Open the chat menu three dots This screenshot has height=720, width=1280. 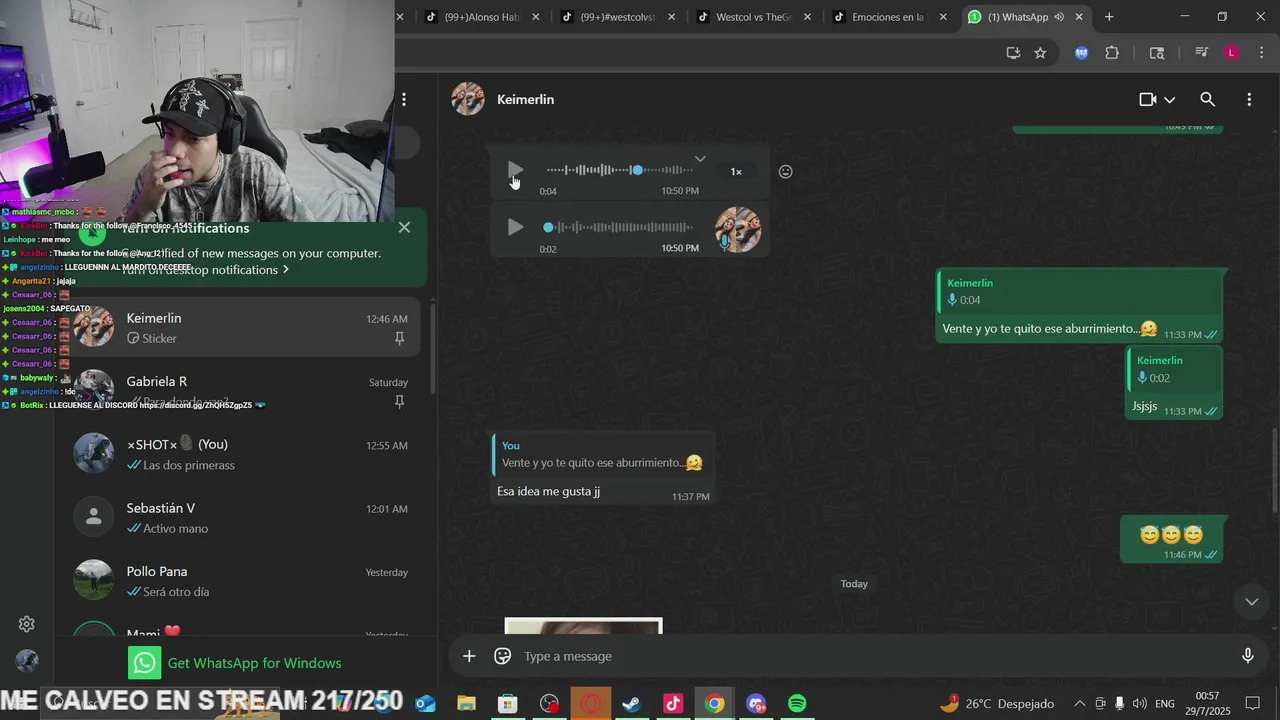(1249, 99)
